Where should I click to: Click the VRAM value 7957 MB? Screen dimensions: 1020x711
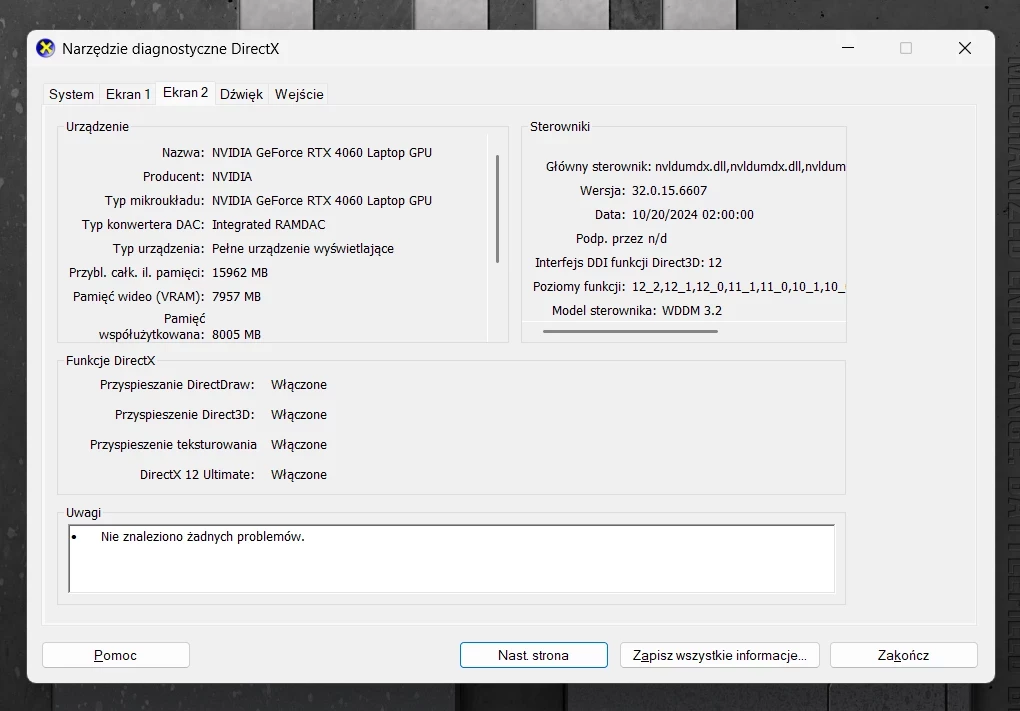pos(236,297)
